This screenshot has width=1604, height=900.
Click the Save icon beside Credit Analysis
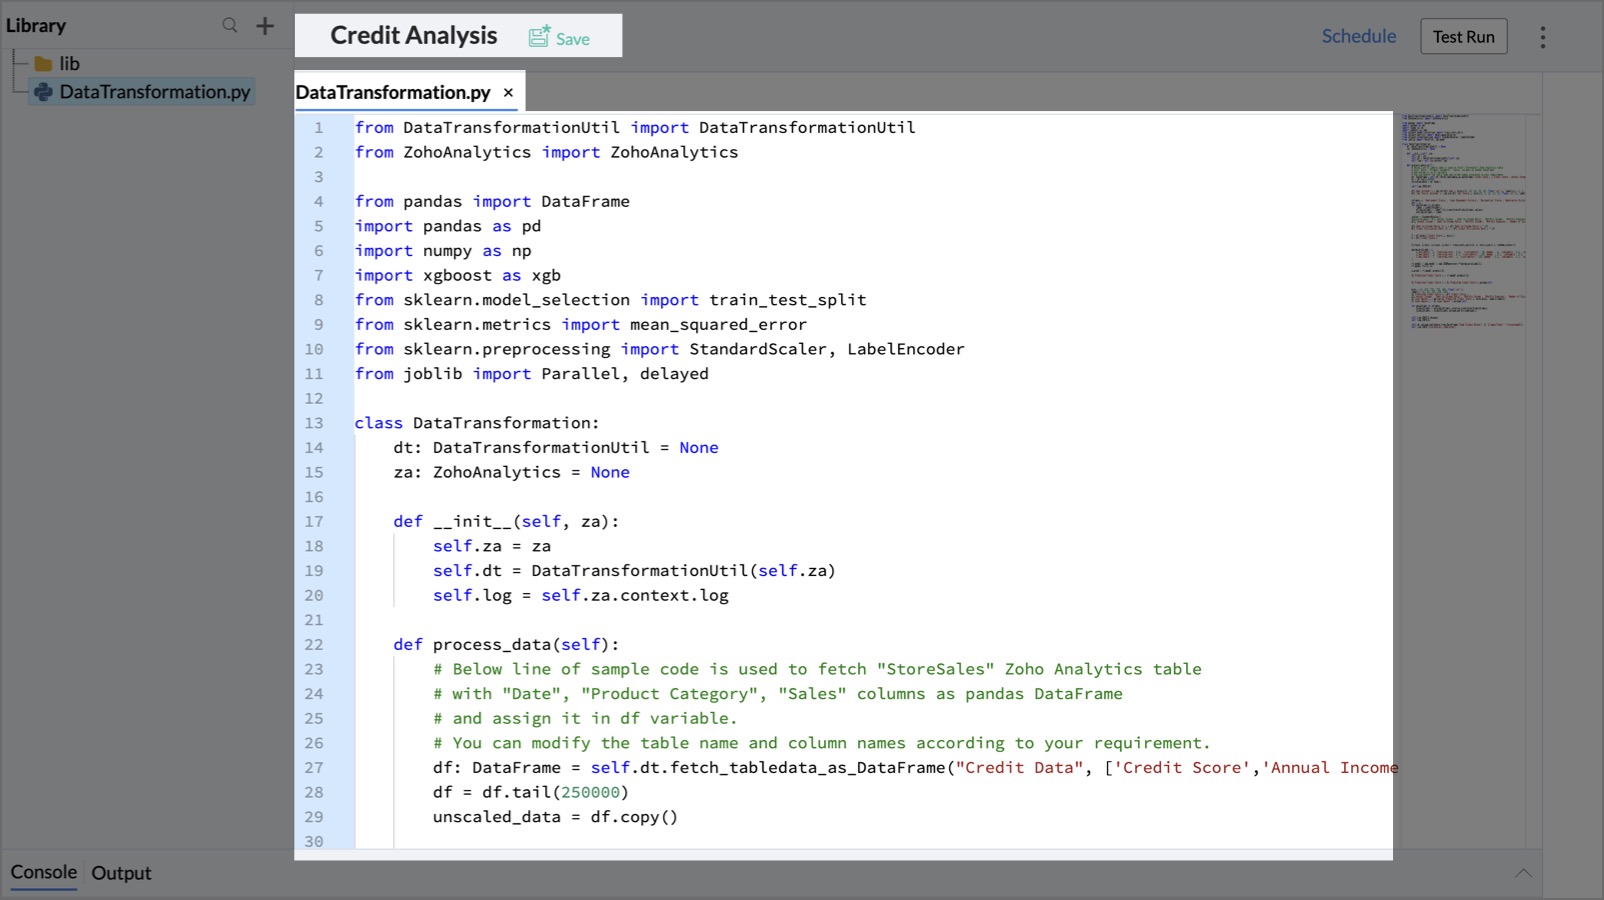538,35
